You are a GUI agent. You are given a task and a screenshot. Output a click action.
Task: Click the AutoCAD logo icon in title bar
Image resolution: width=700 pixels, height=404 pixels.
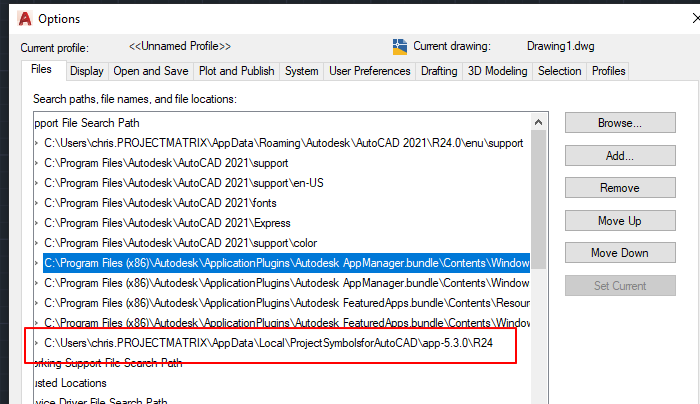[x=25, y=18]
